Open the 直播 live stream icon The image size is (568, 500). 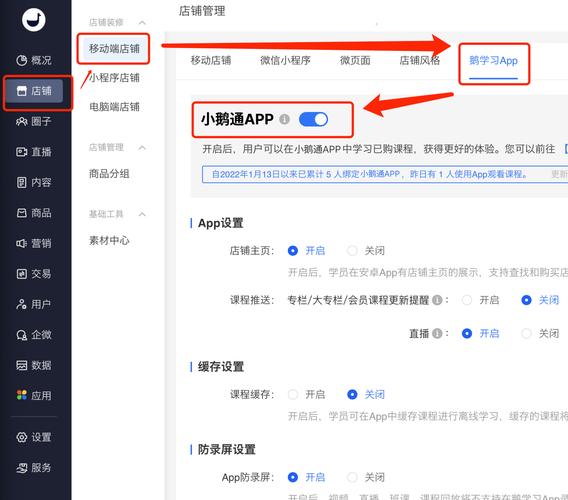tap(21, 151)
